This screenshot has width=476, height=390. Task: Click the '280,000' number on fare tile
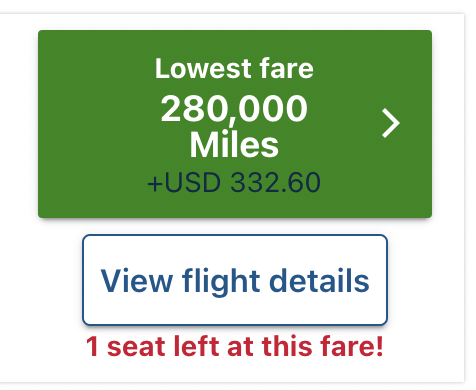pos(234,108)
